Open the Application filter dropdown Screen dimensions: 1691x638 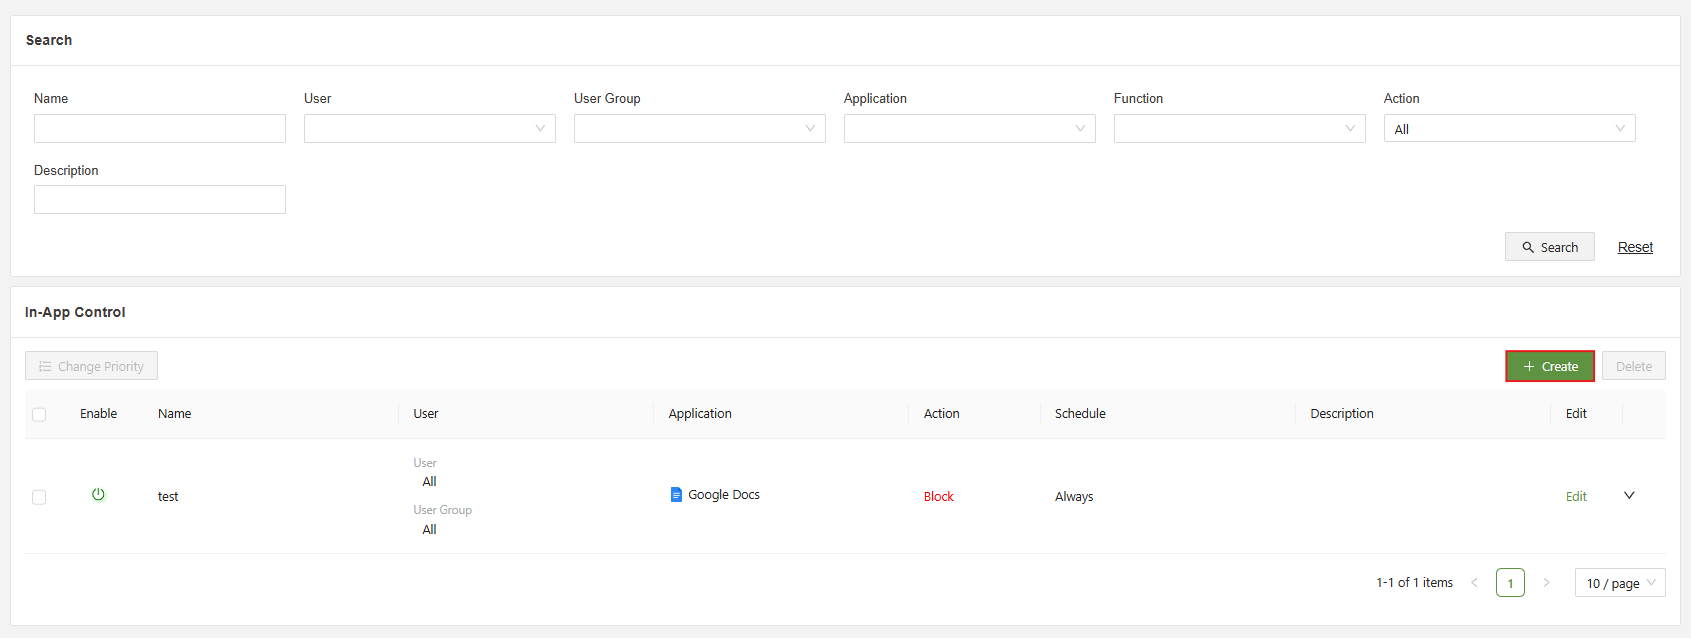point(969,128)
